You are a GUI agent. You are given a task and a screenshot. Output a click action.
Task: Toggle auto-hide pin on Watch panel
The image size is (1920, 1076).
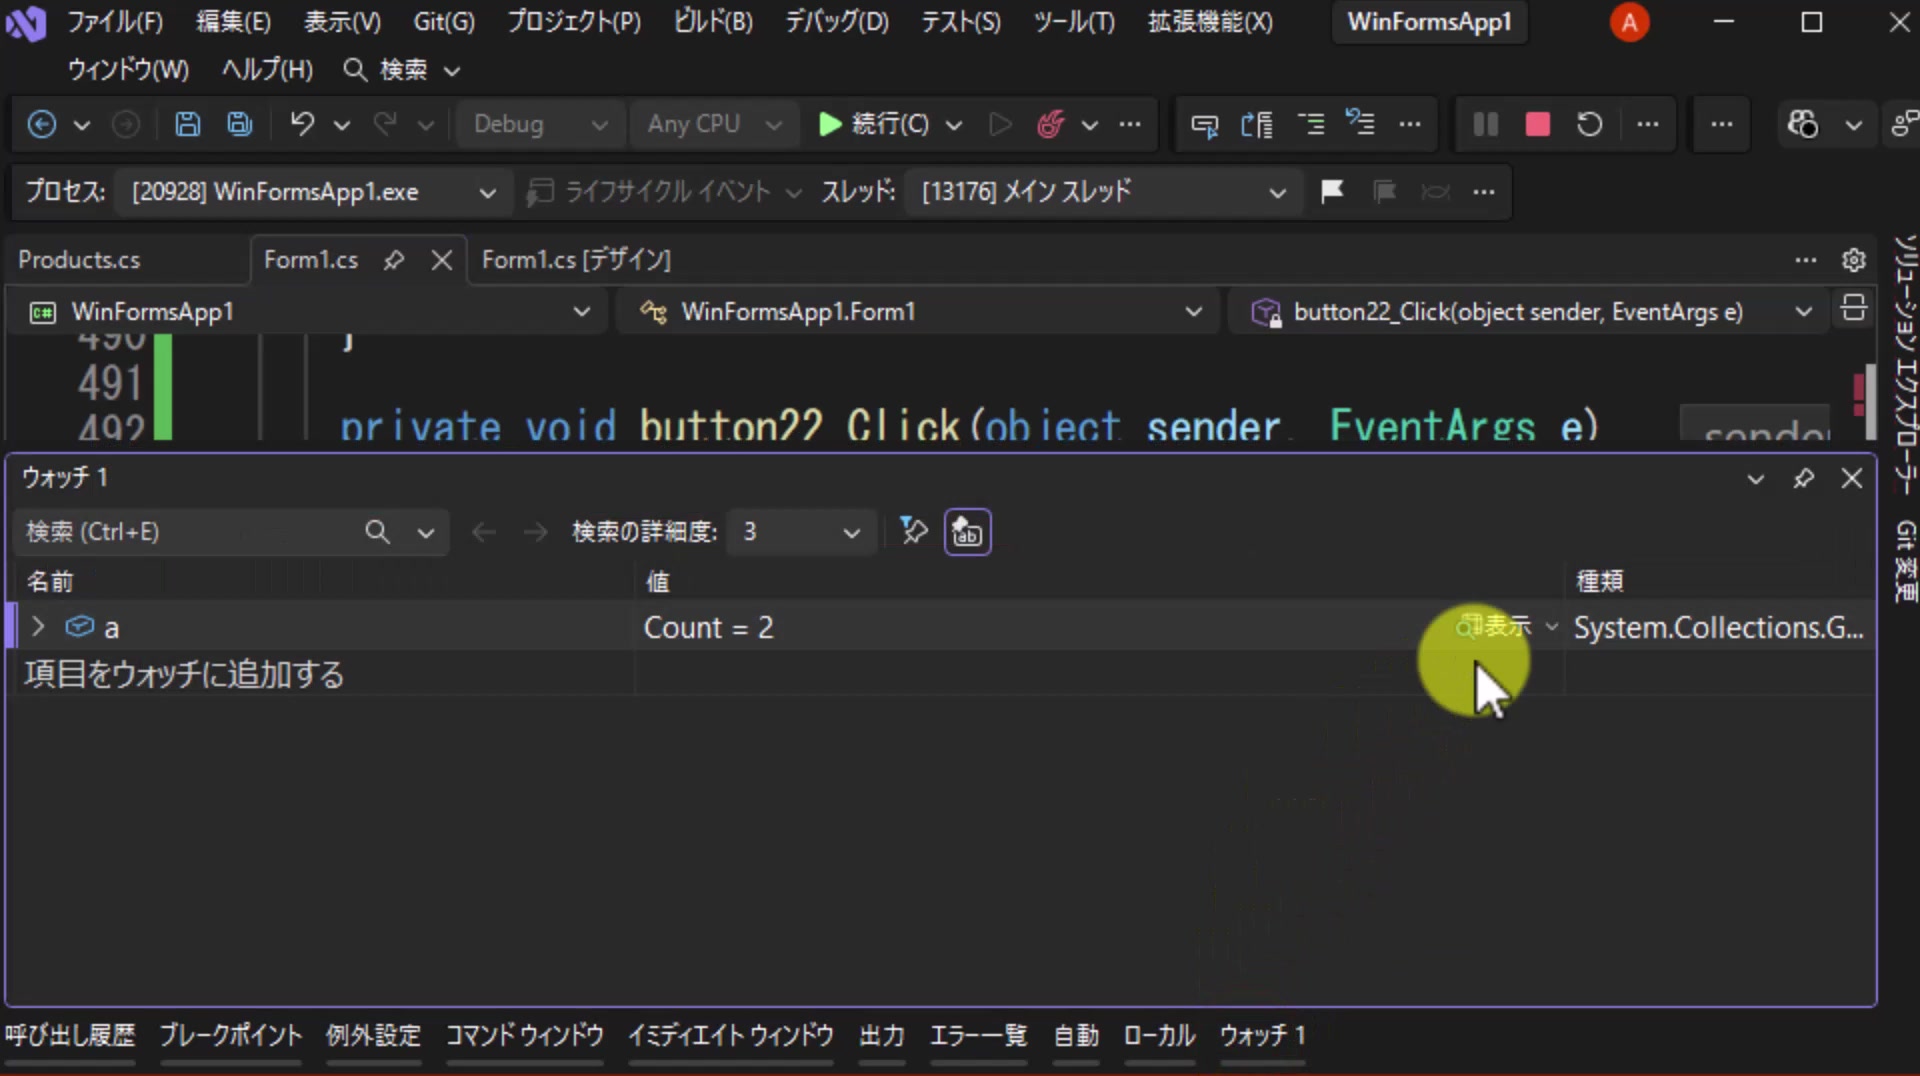click(x=1803, y=478)
